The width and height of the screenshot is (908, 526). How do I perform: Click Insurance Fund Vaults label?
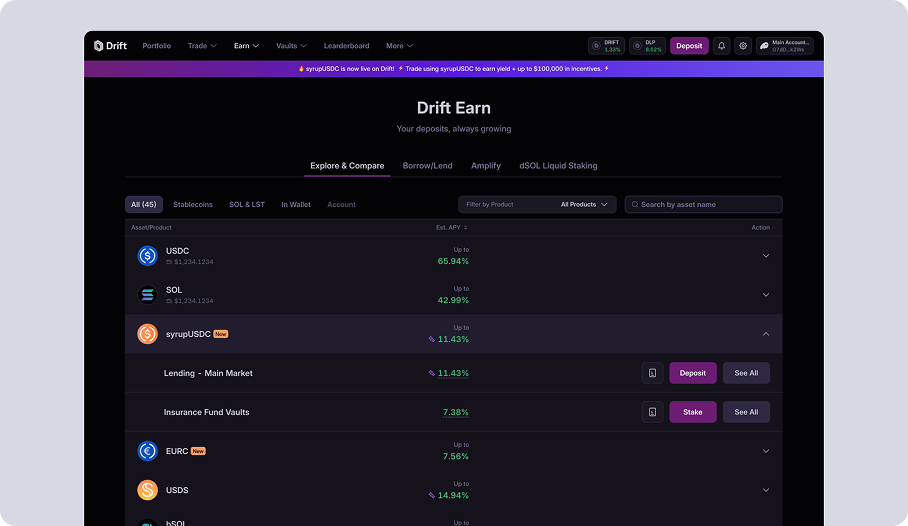click(206, 412)
